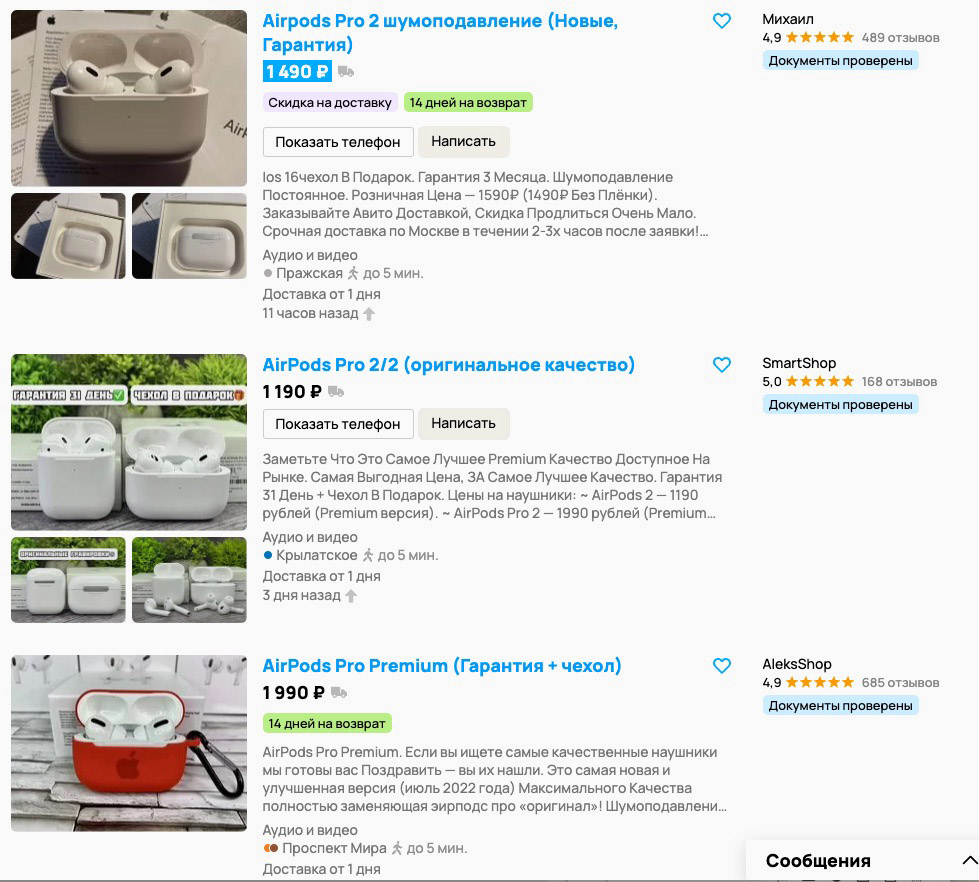Show phone number for Airpods Pro 2 listing
Image resolution: width=979 pixels, height=882 pixels.
pyautogui.click(x=338, y=142)
